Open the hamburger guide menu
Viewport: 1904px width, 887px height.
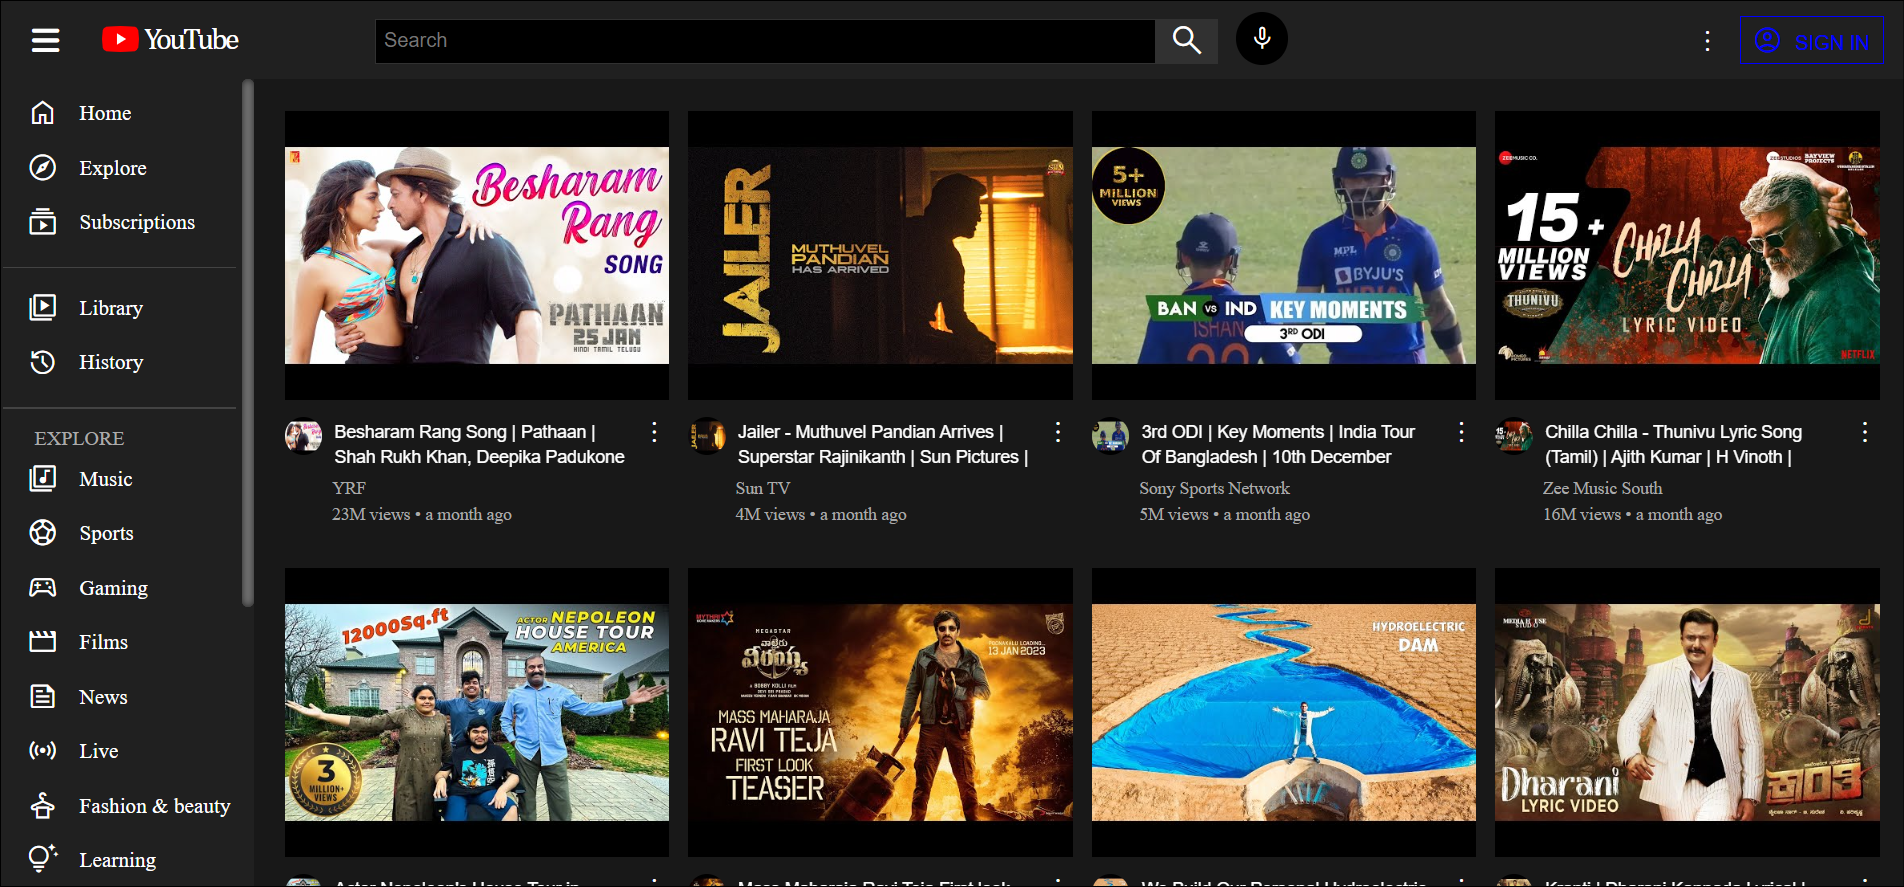coord(45,40)
